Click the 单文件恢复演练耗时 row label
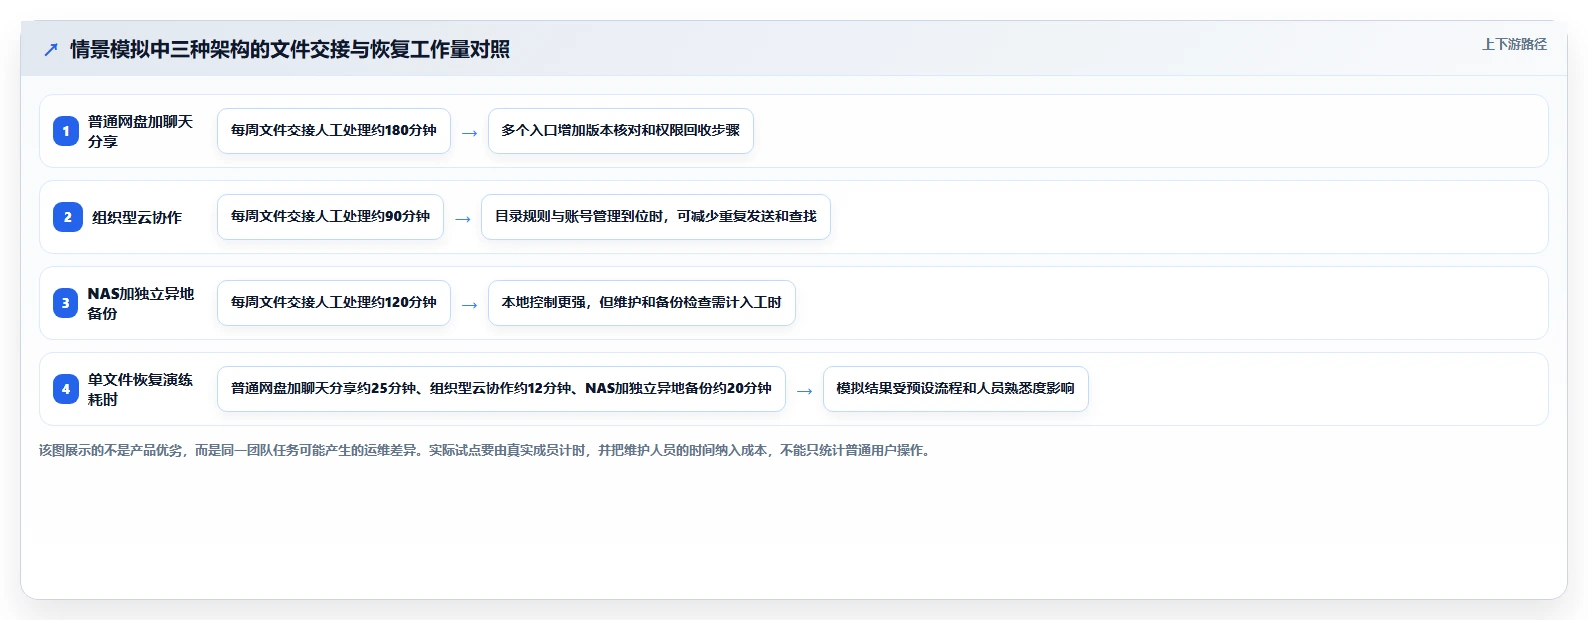Viewport: 1588px width, 620px height. (140, 389)
